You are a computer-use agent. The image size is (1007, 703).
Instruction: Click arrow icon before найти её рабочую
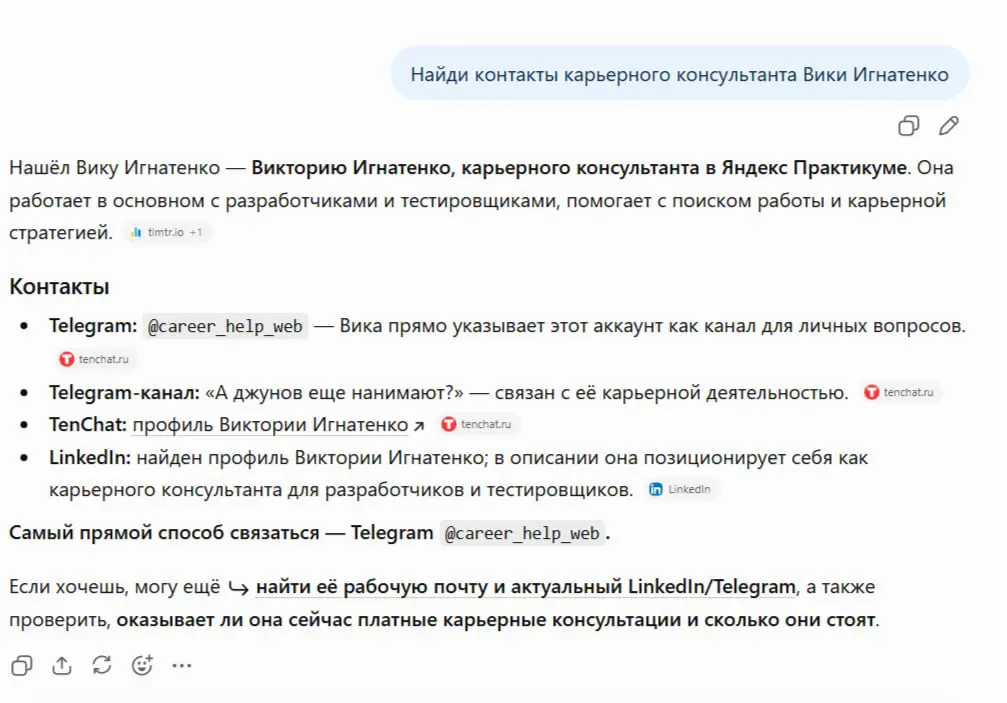click(x=238, y=588)
